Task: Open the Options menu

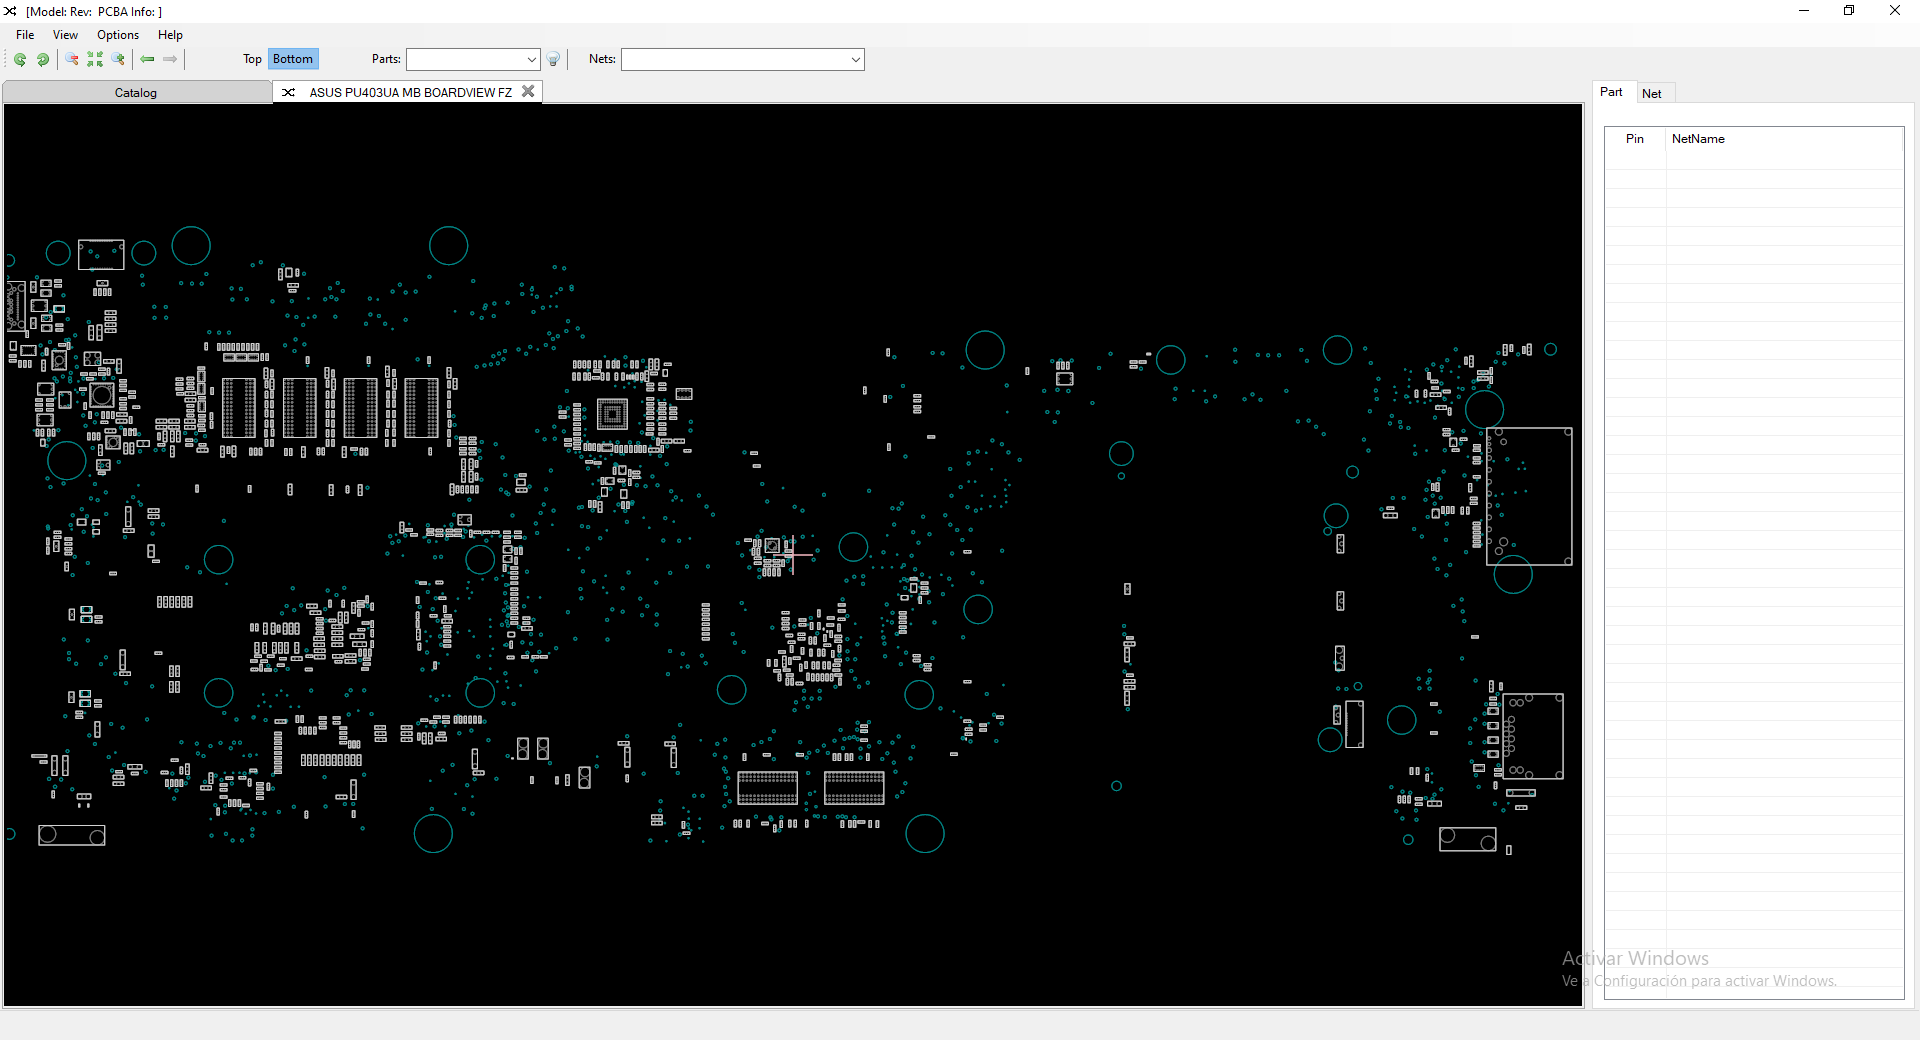Action: coord(118,35)
